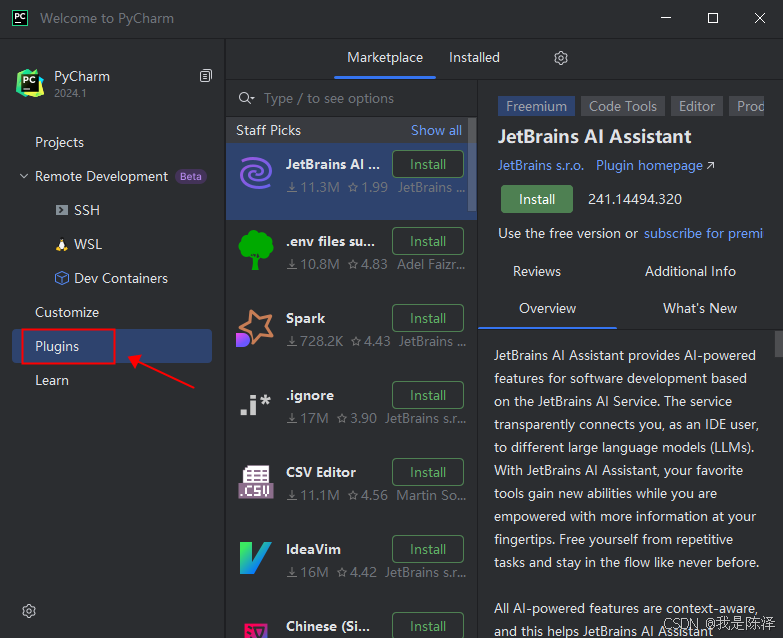This screenshot has width=783, height=638.
Task: Install the Spark plugin
Action: tap(428, 318)
